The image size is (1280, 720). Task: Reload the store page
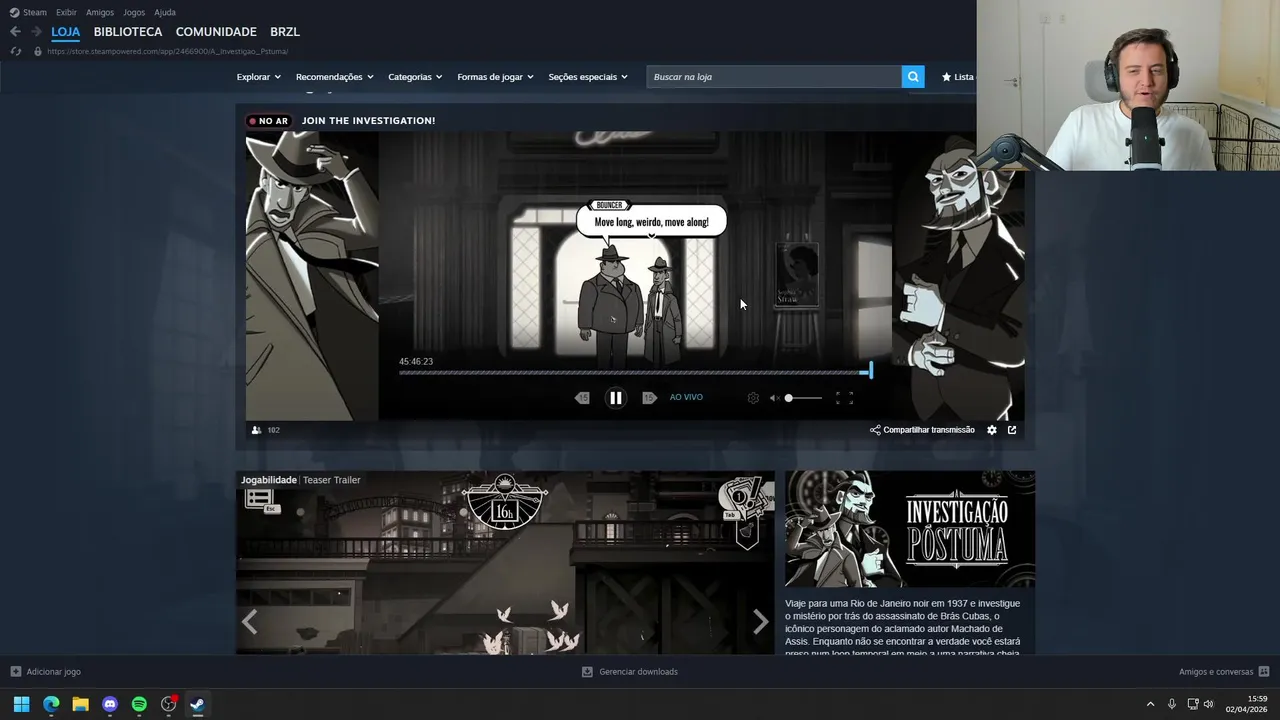(15, 51)
